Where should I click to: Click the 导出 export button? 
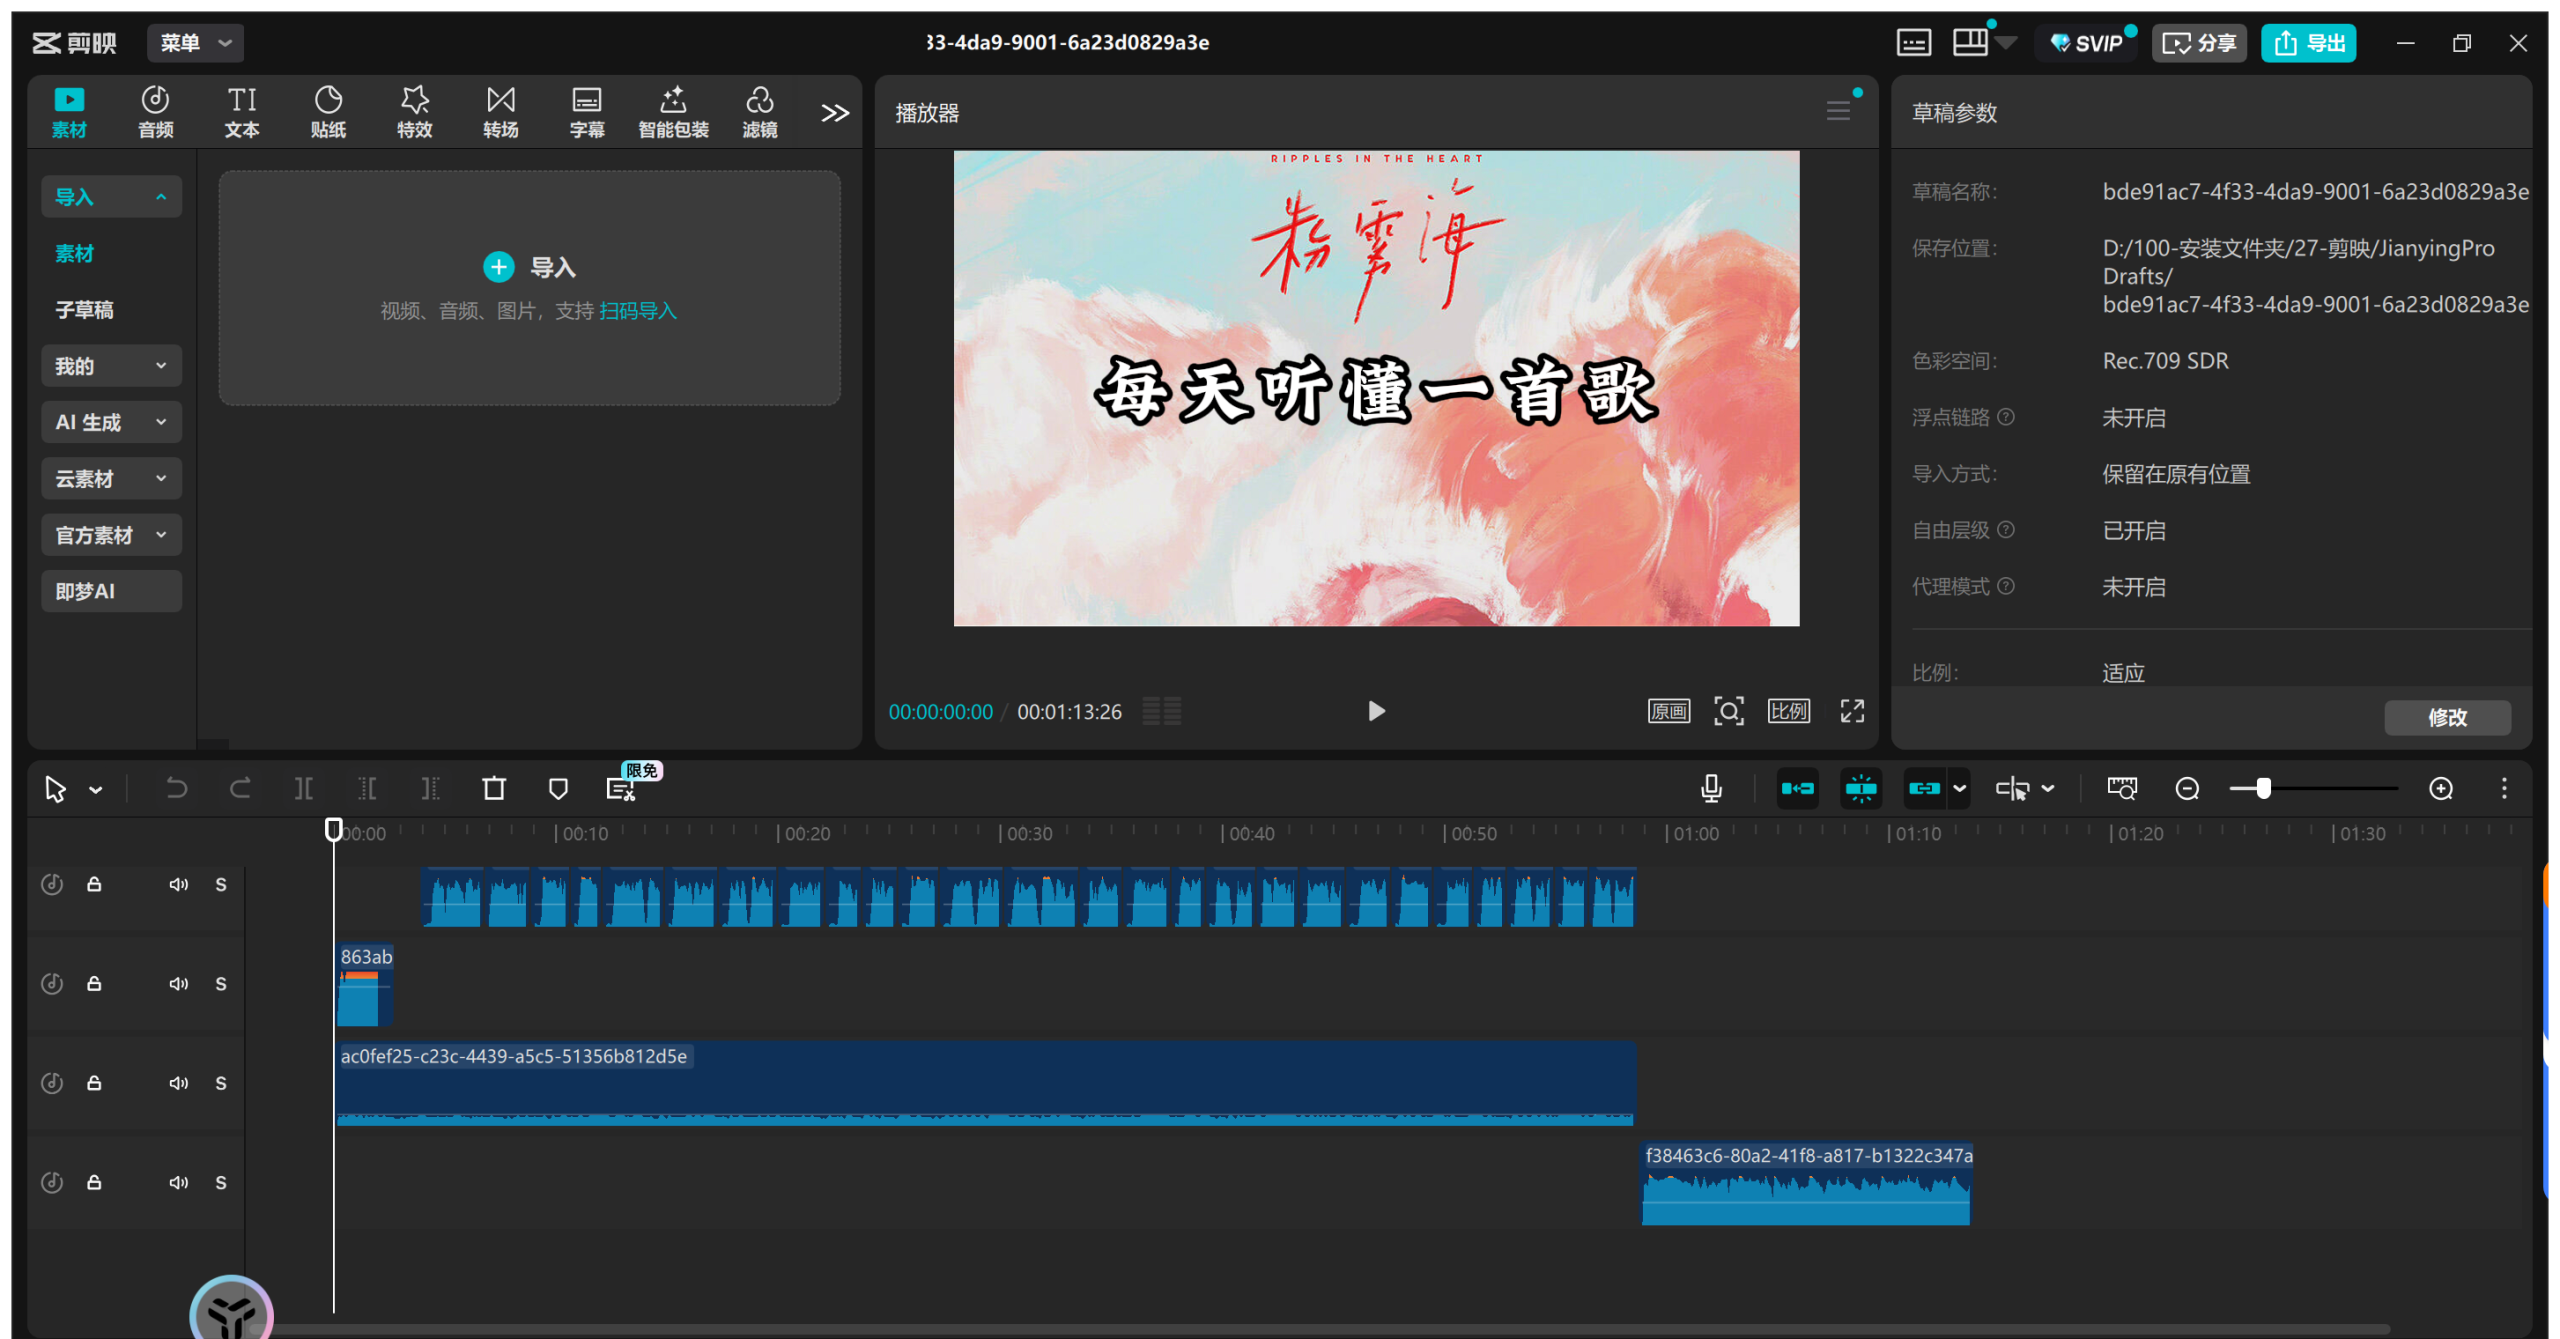click(x=2309, y=43)
